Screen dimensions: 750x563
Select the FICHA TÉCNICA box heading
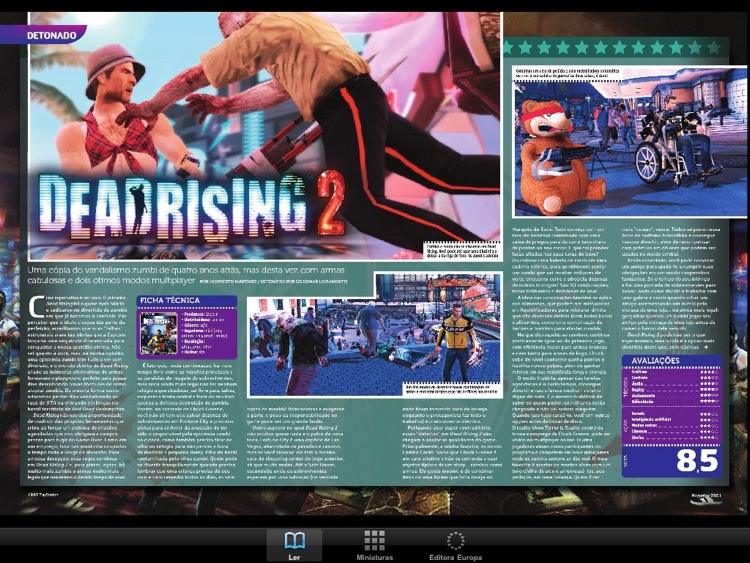(x=170, y=300)
